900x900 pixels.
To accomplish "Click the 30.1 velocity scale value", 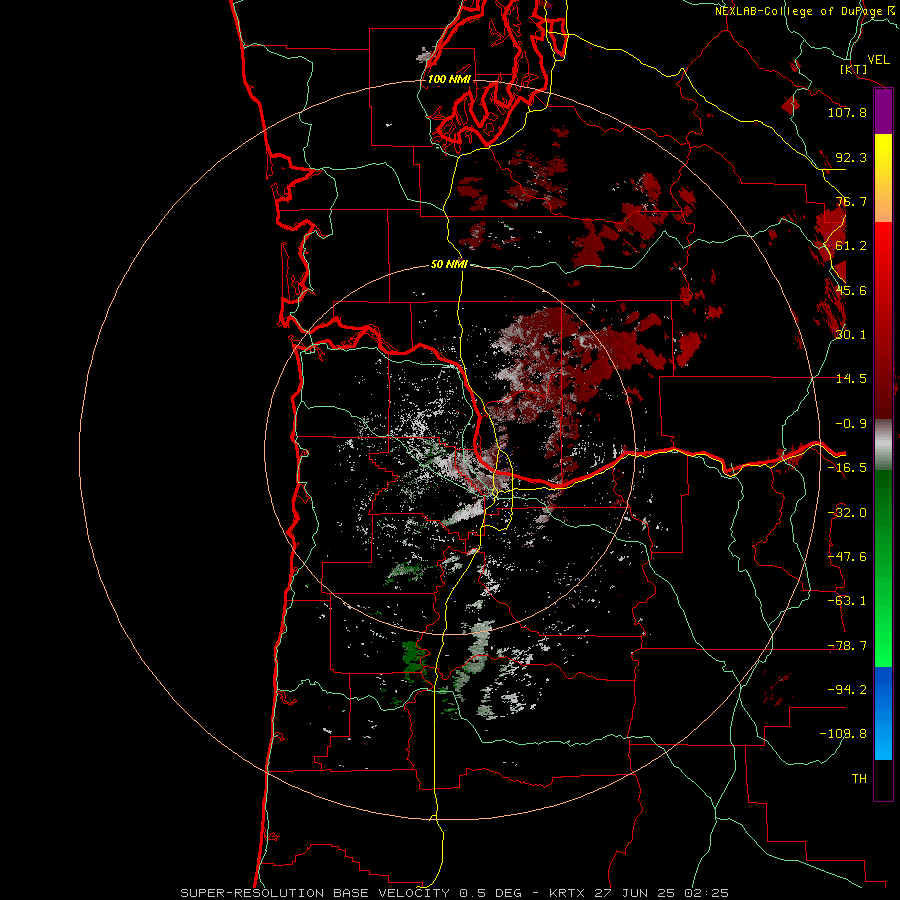I will (x=851, y=335).
